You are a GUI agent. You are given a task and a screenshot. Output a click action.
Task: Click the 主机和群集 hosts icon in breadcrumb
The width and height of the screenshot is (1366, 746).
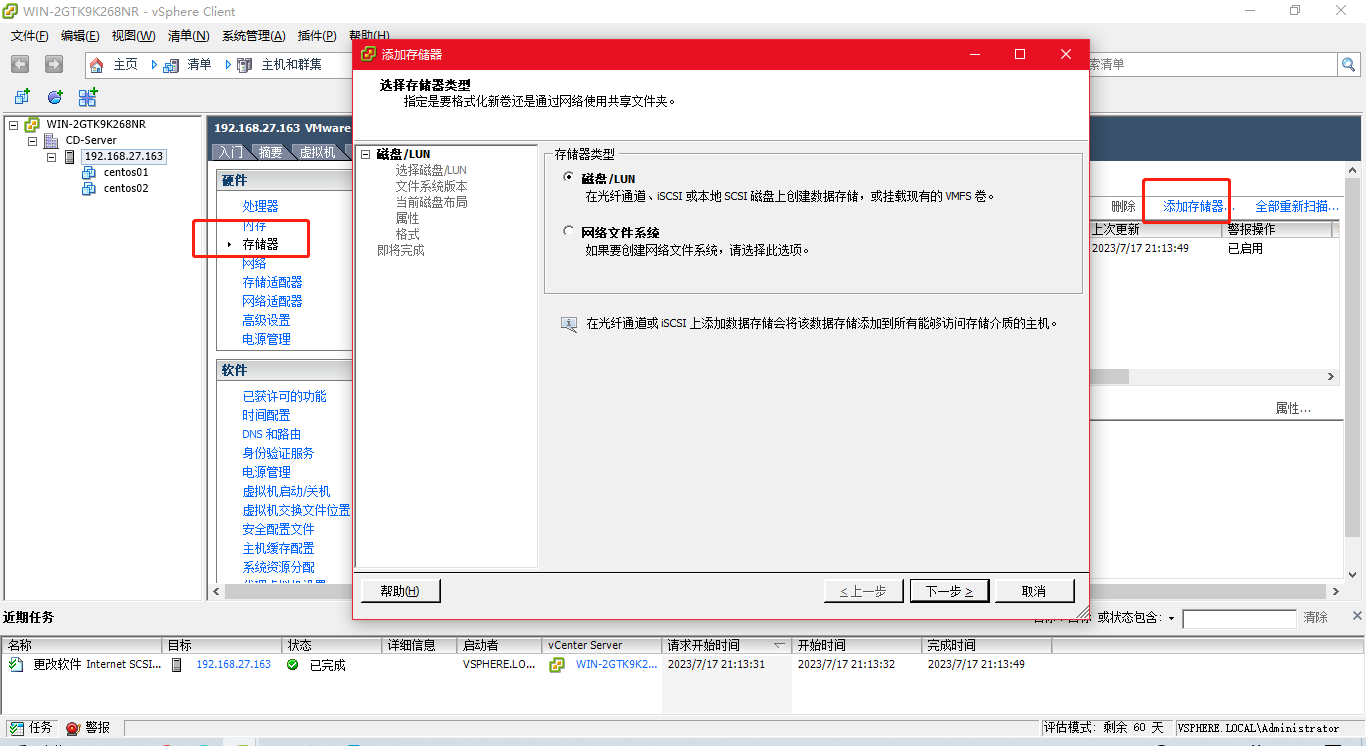(x=244, y=65)
